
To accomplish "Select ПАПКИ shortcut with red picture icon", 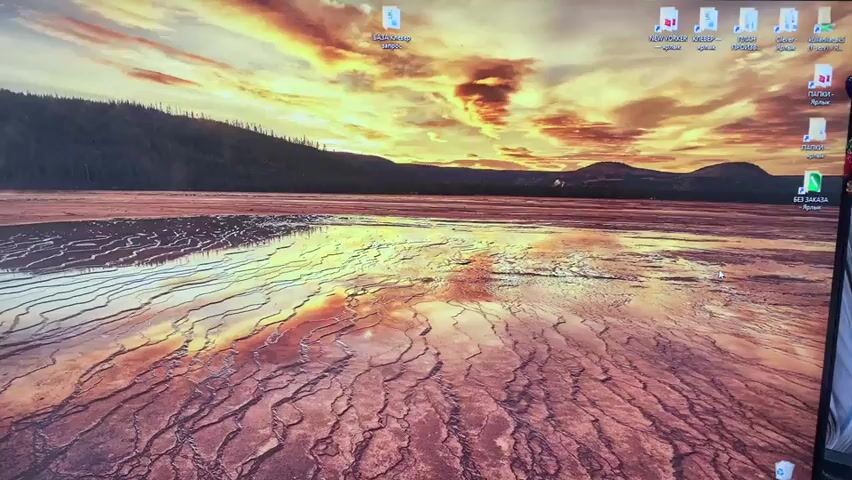I will pyautogui.click(x=820, y=84).
